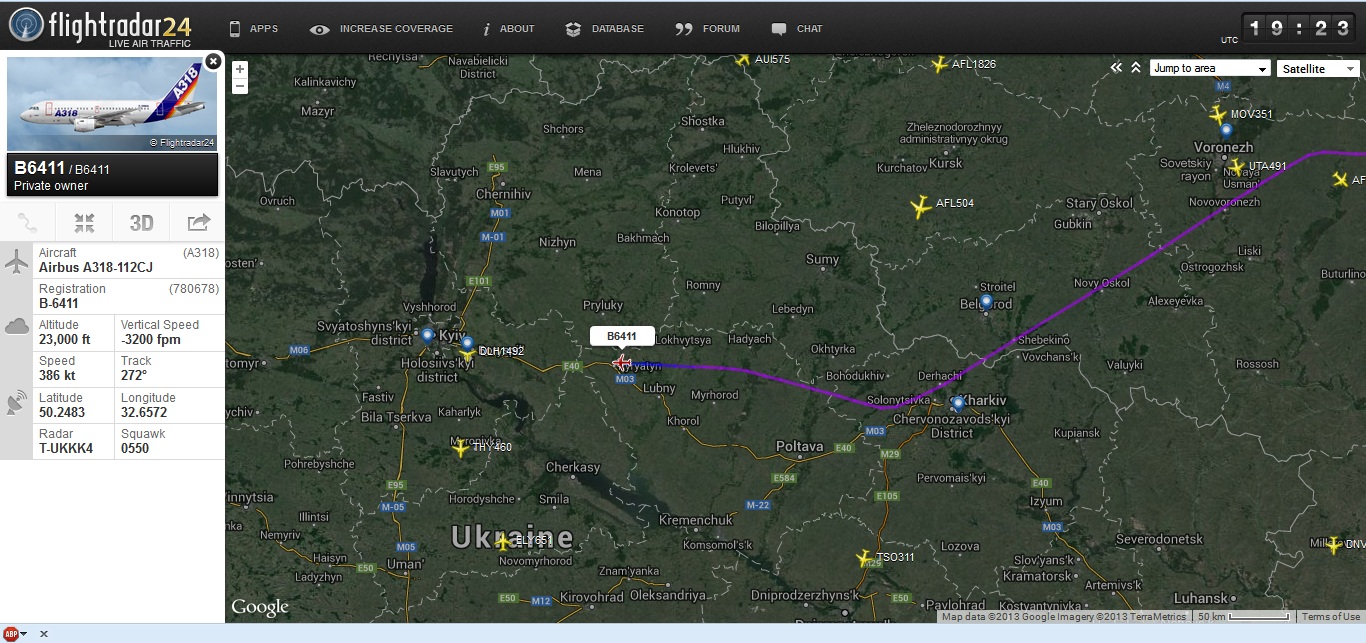Viewport: 1366px width, 643px height.
Task: Close the B6411 flight info panel
Action: [213, 61]
